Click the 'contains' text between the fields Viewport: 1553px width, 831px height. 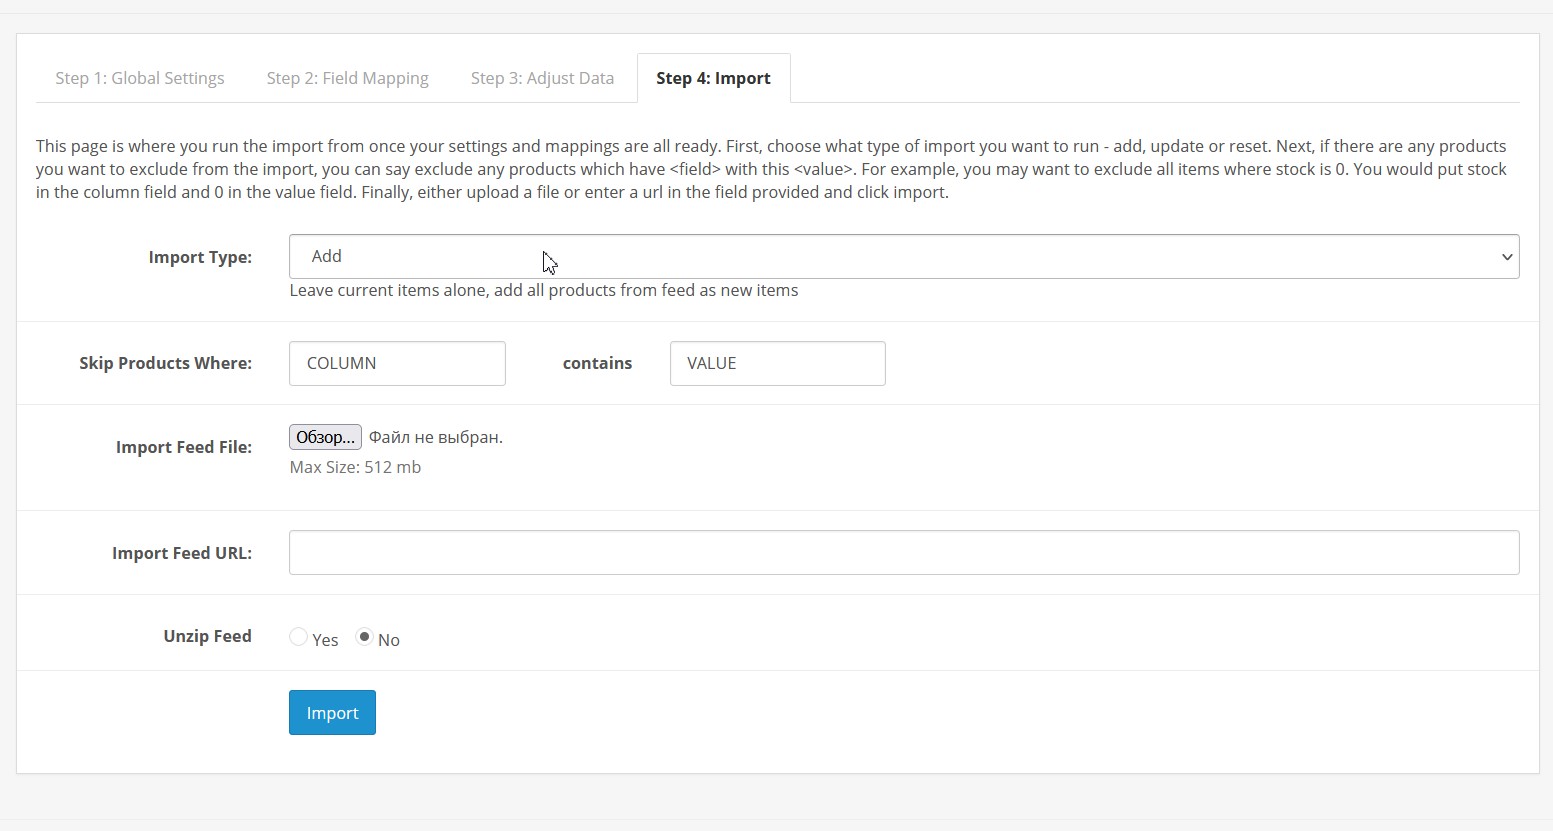[x=597, y=363]
